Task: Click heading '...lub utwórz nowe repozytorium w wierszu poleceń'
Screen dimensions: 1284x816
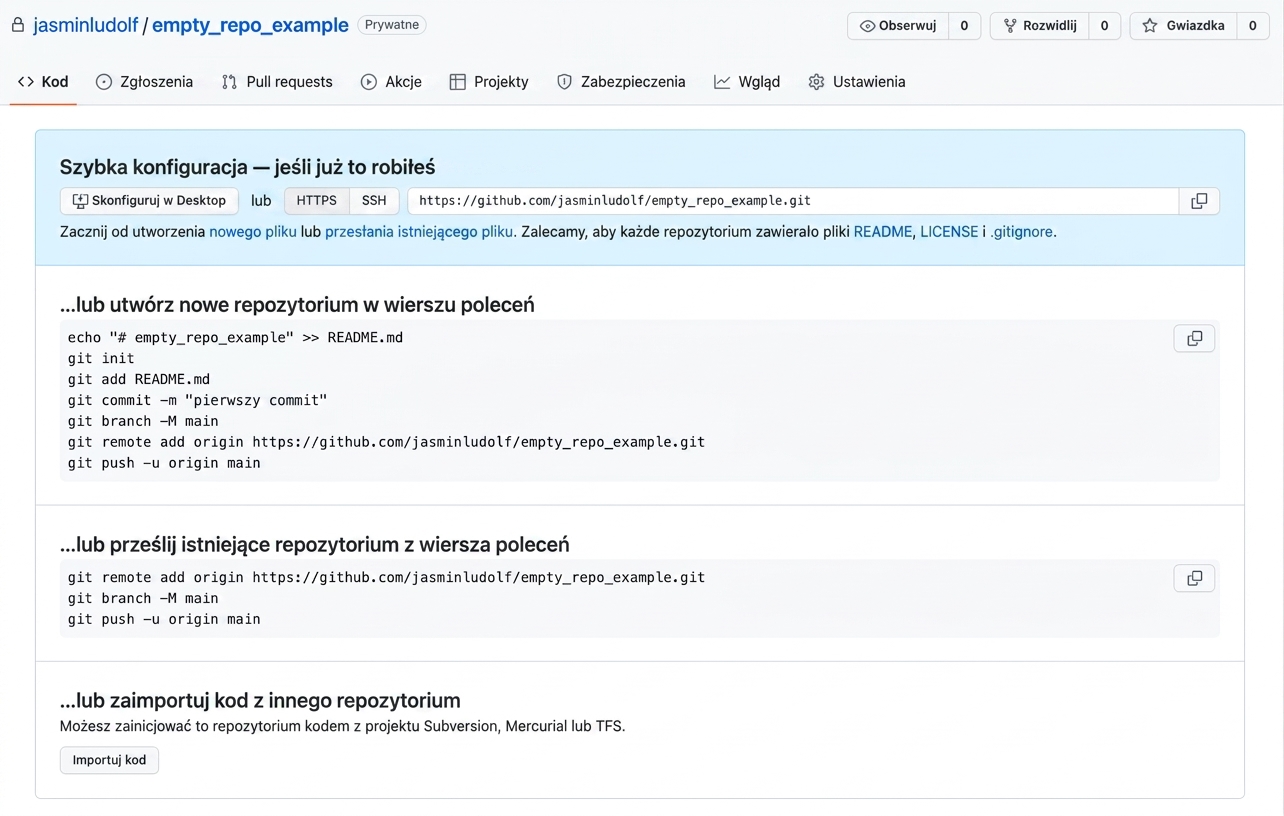Action: click(297, 305)
